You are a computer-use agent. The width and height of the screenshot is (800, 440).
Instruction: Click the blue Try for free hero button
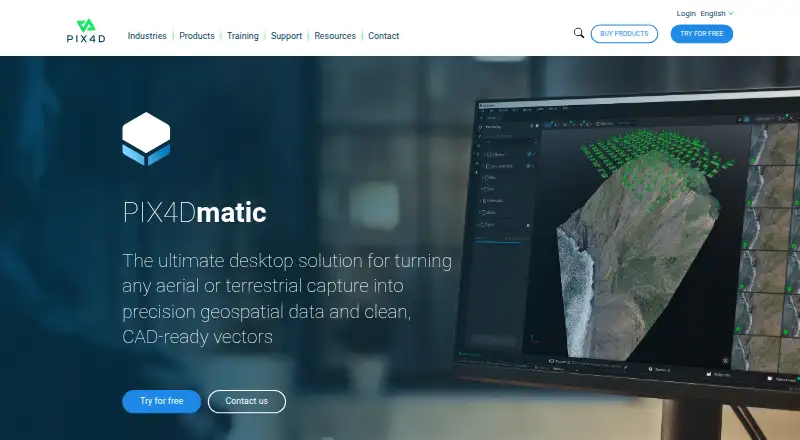[x=162, y=401]
